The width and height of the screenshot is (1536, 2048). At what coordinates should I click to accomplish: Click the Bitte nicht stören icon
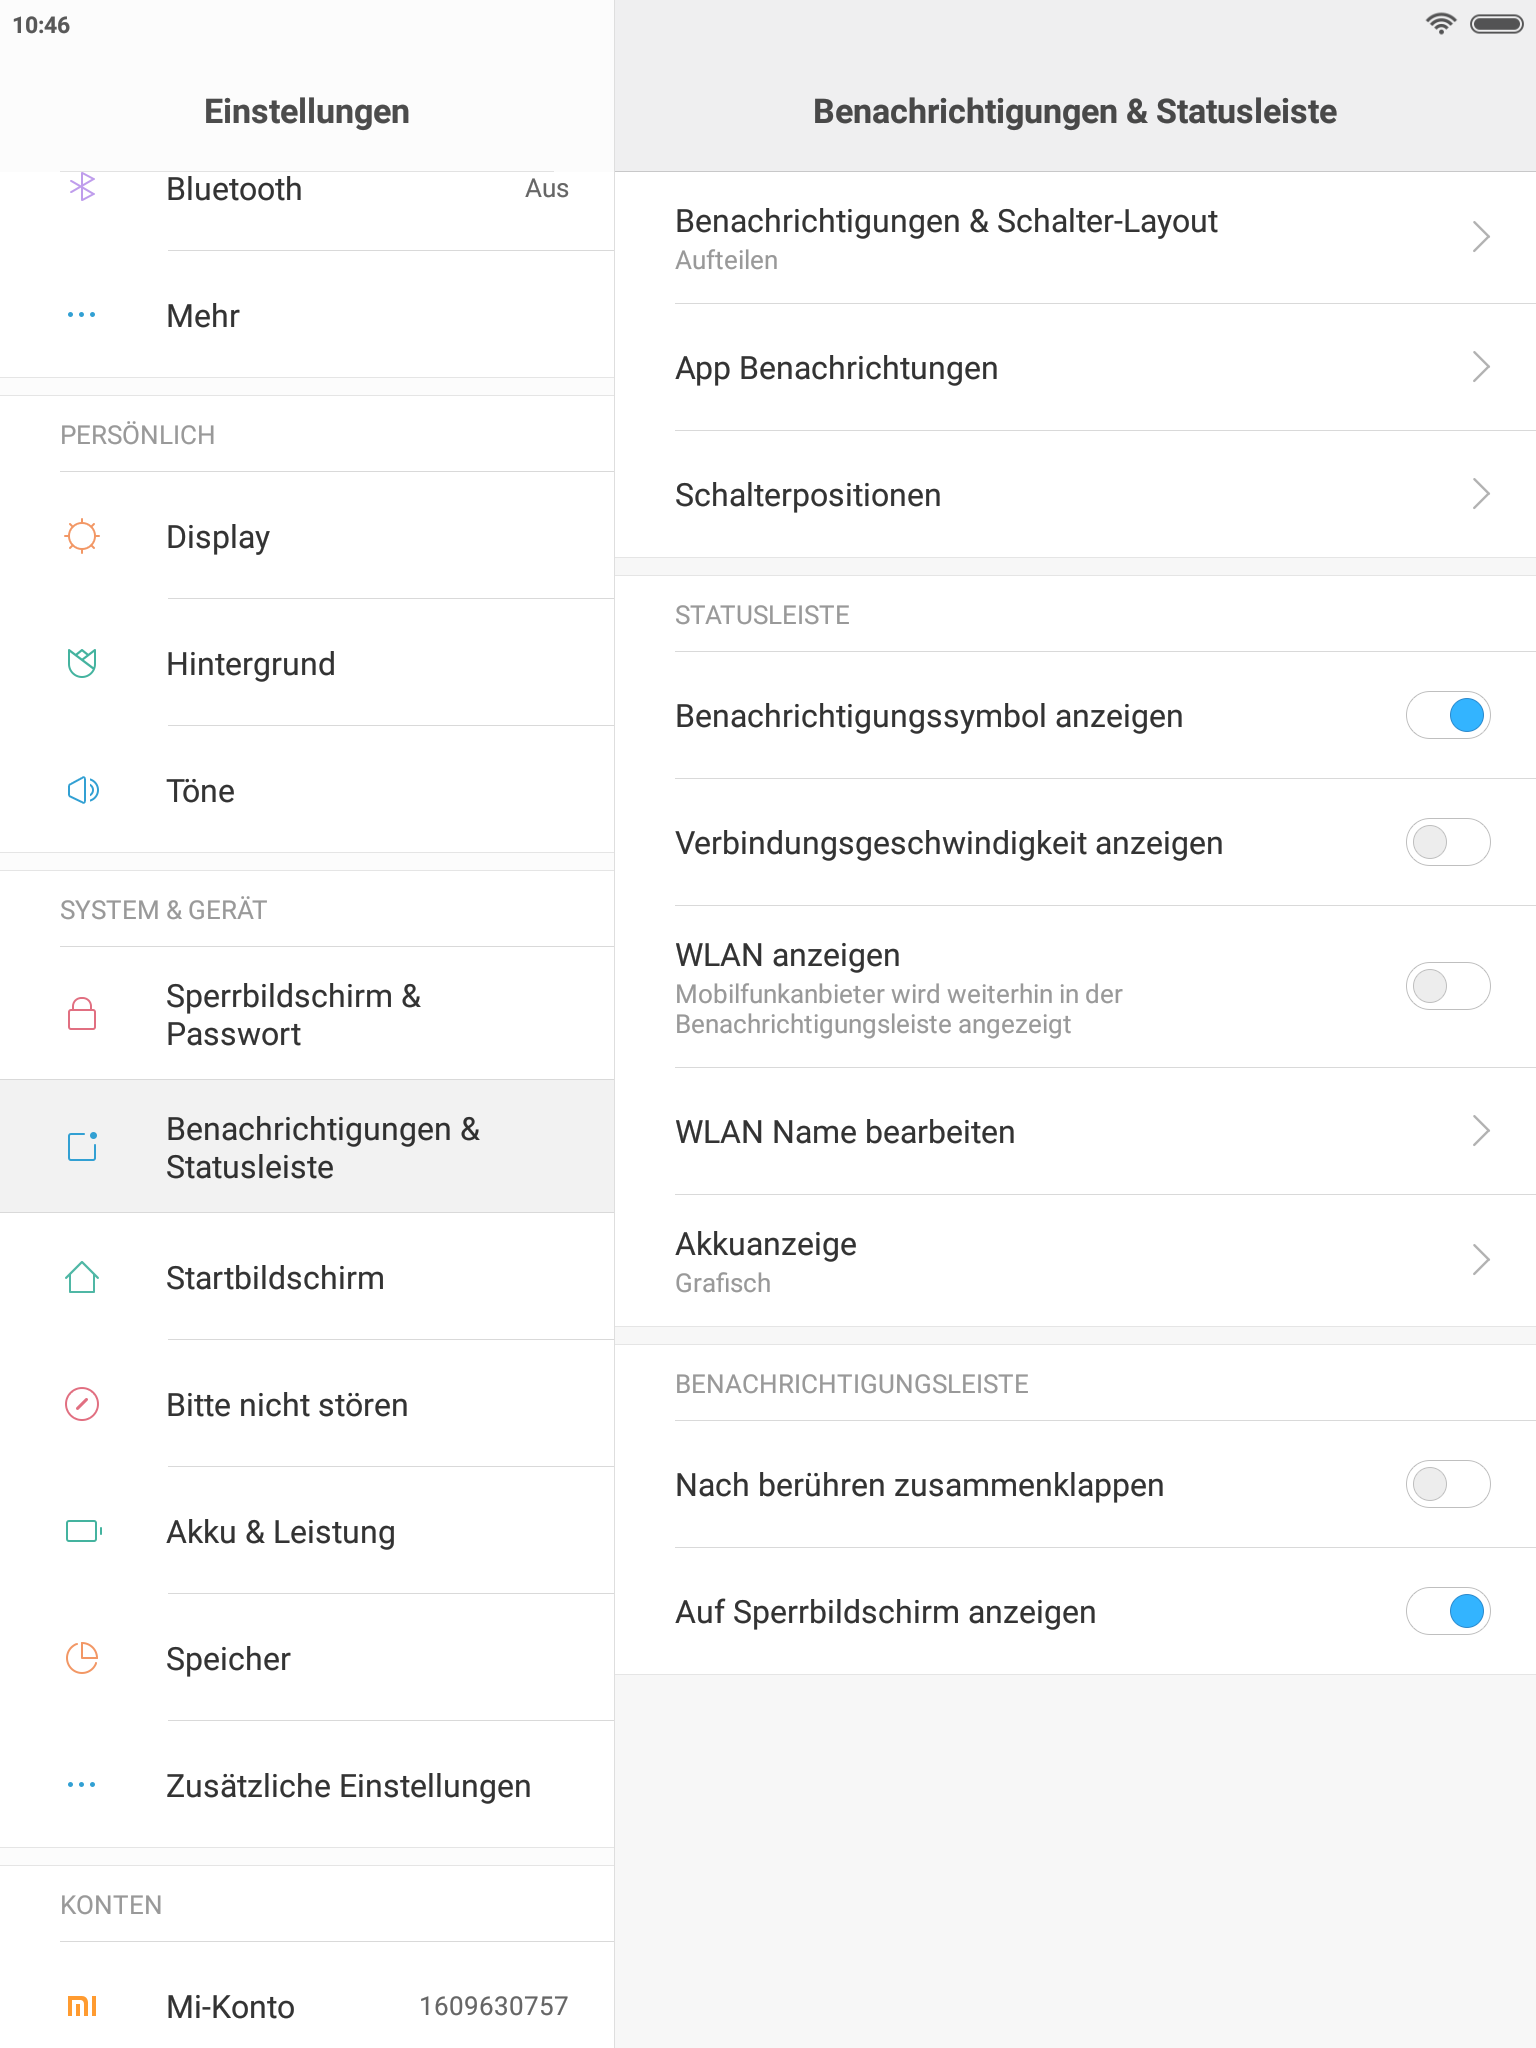tap(82, 1404)
